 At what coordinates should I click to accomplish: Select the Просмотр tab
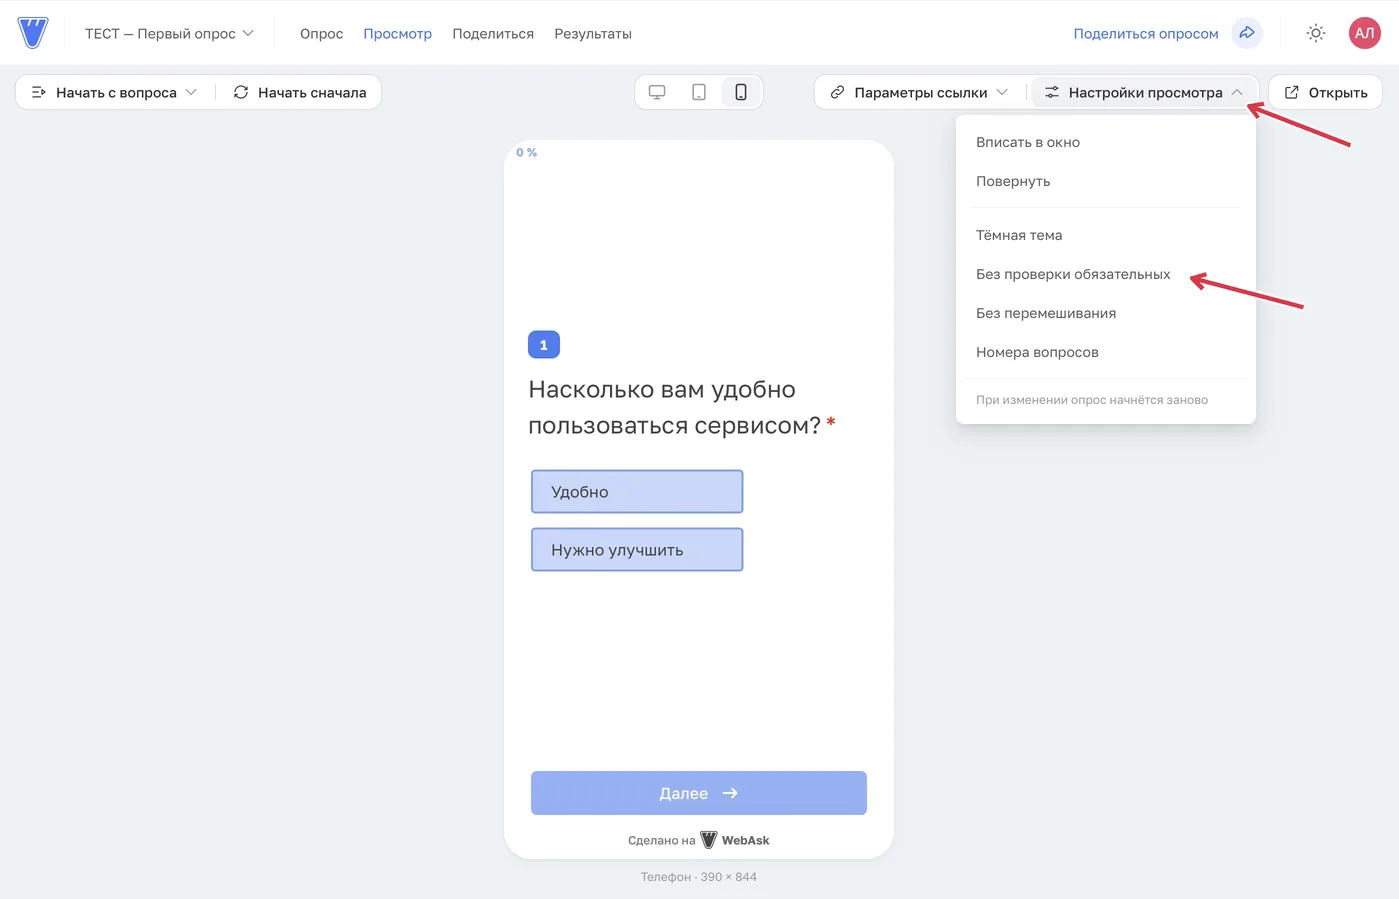tap(397, 33)
